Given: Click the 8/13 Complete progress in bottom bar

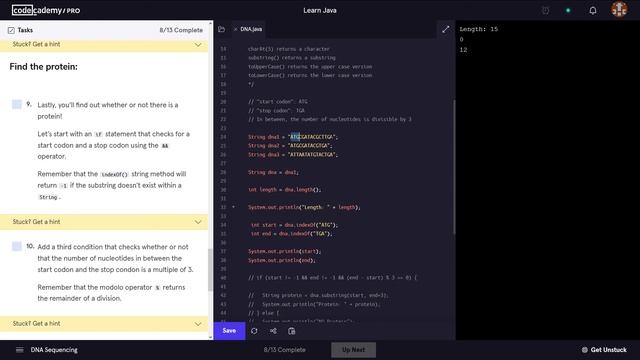Looking at the screenshot, I should [x=284, y=350].
